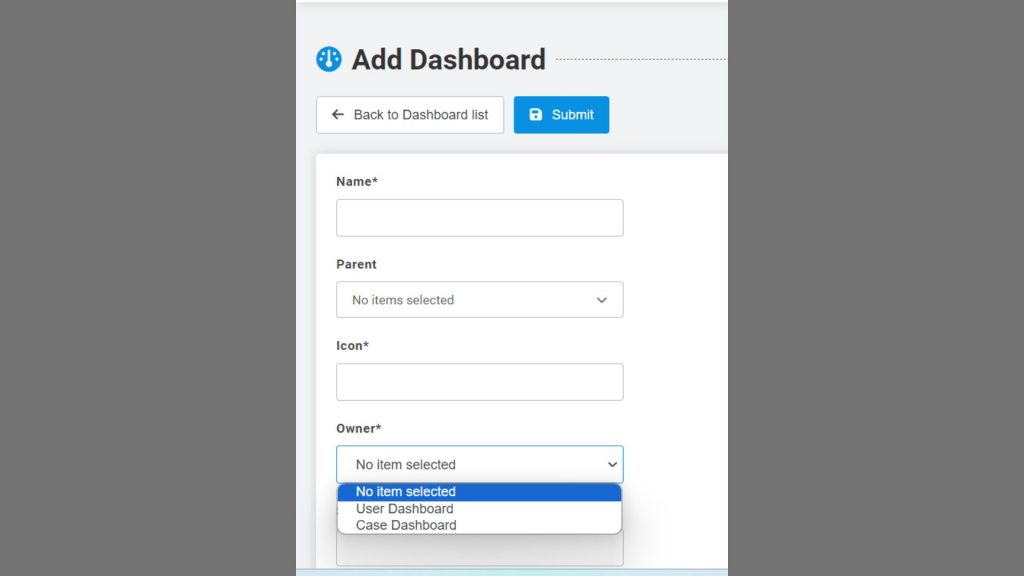
Task: Click the blue dashboard gauge icon
Action: pos(328,59)
